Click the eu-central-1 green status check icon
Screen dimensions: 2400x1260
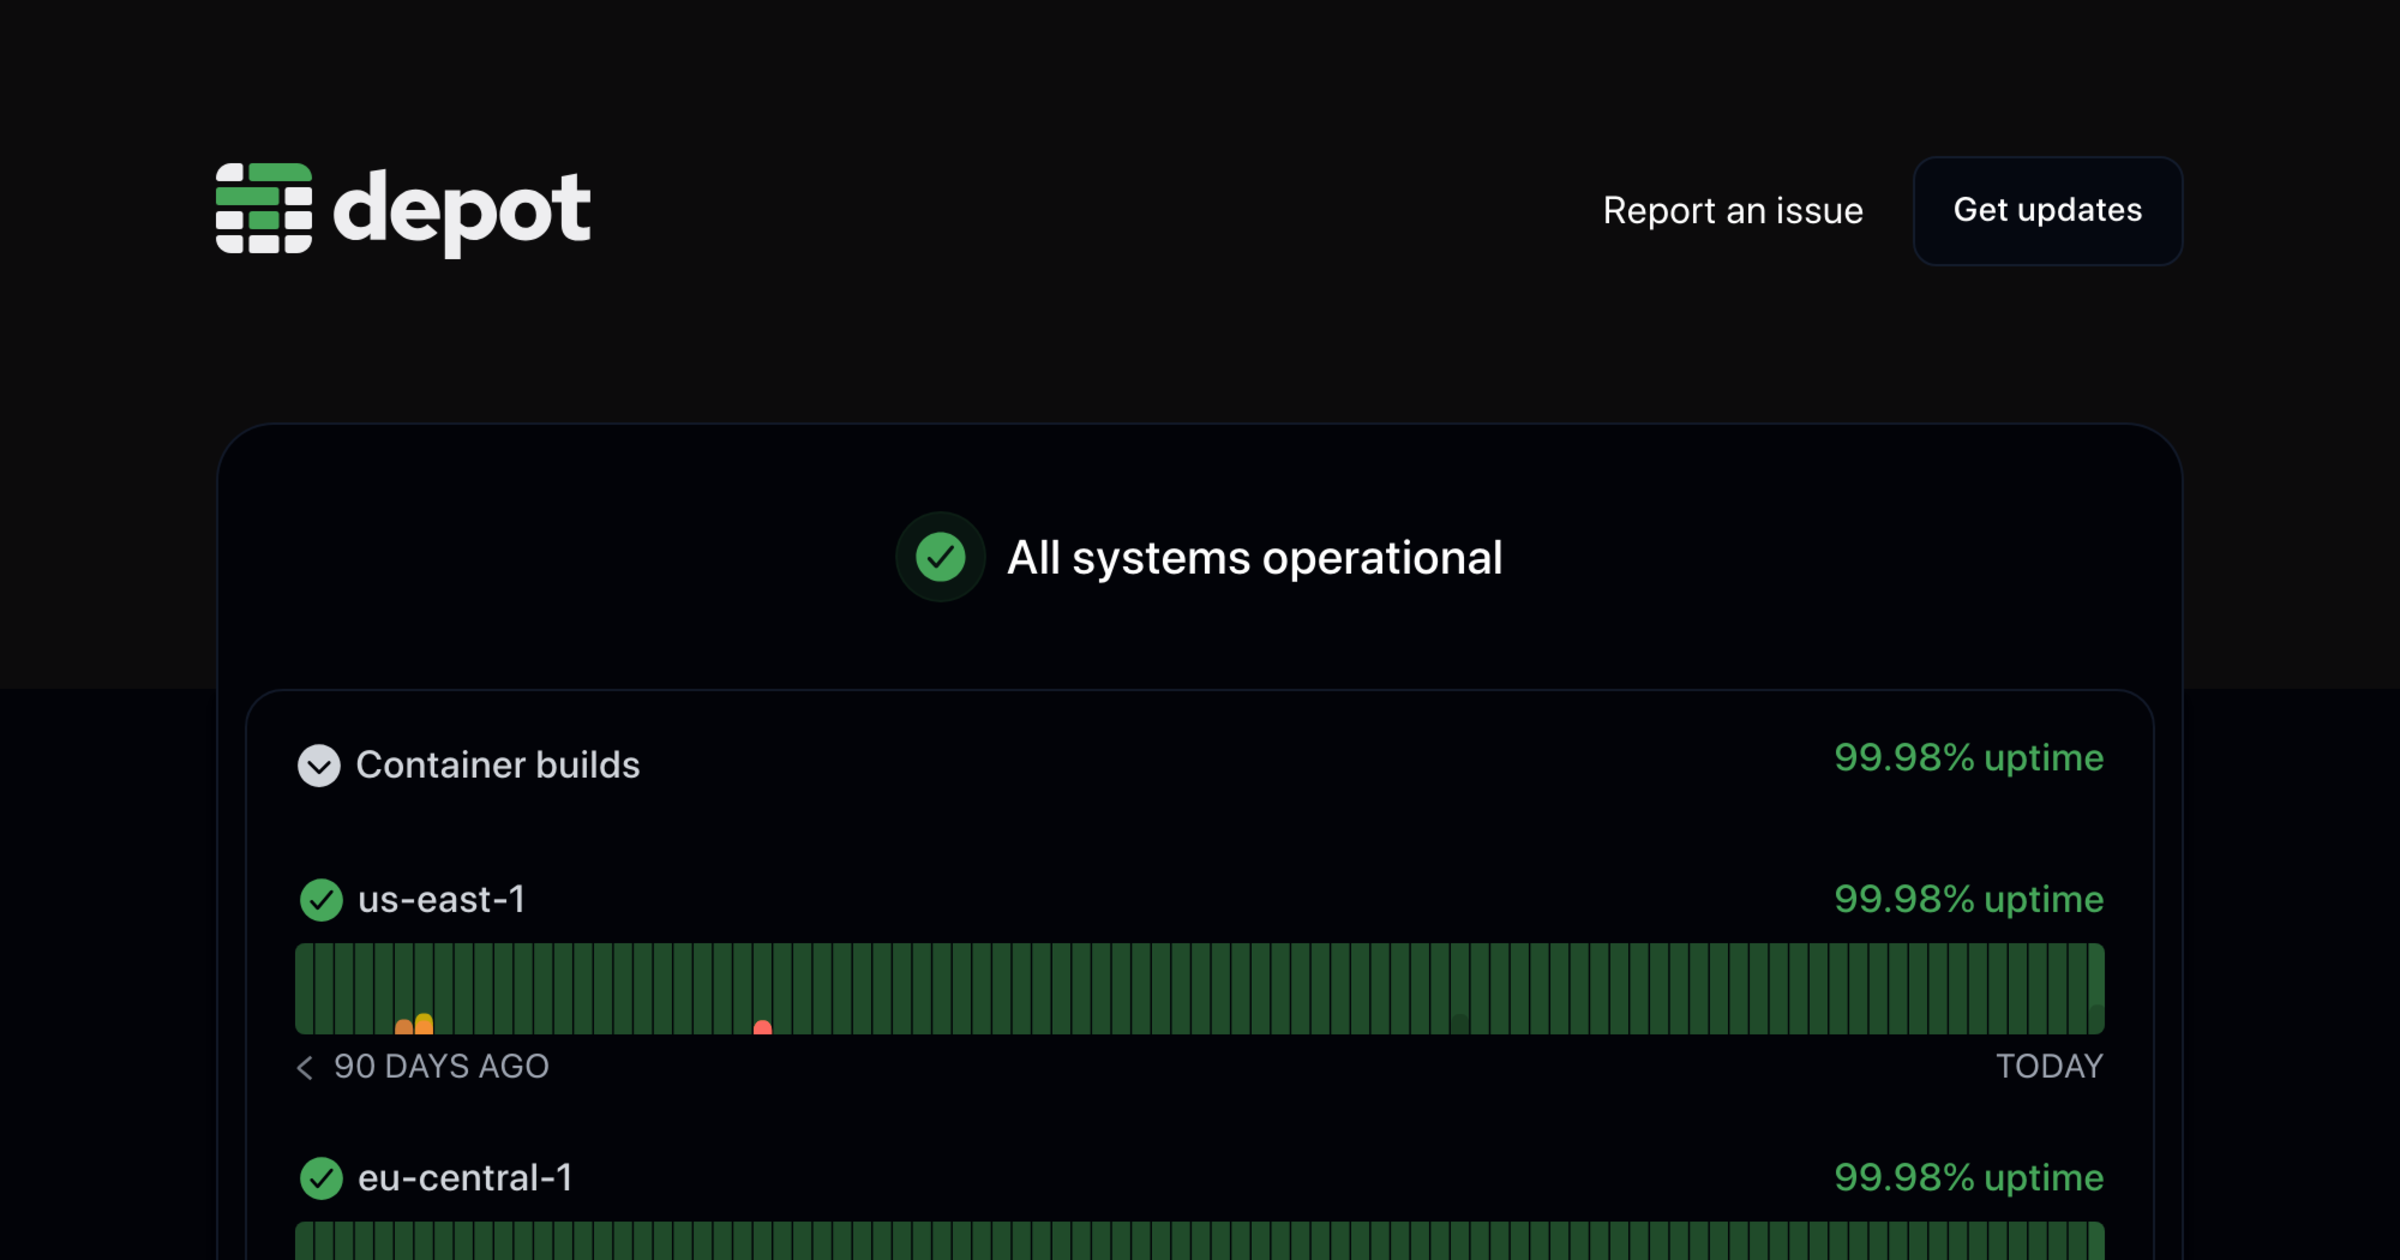point(321,1178)
